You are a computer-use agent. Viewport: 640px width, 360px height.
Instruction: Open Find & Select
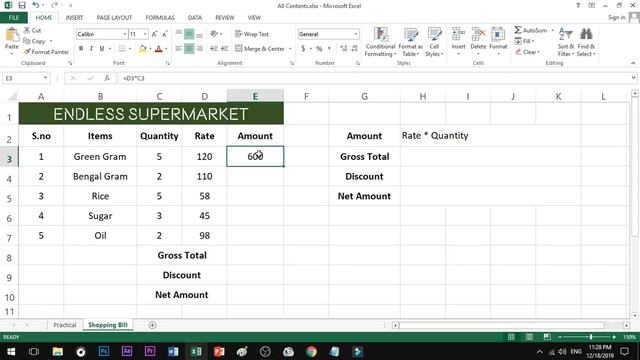coord(586,42)
